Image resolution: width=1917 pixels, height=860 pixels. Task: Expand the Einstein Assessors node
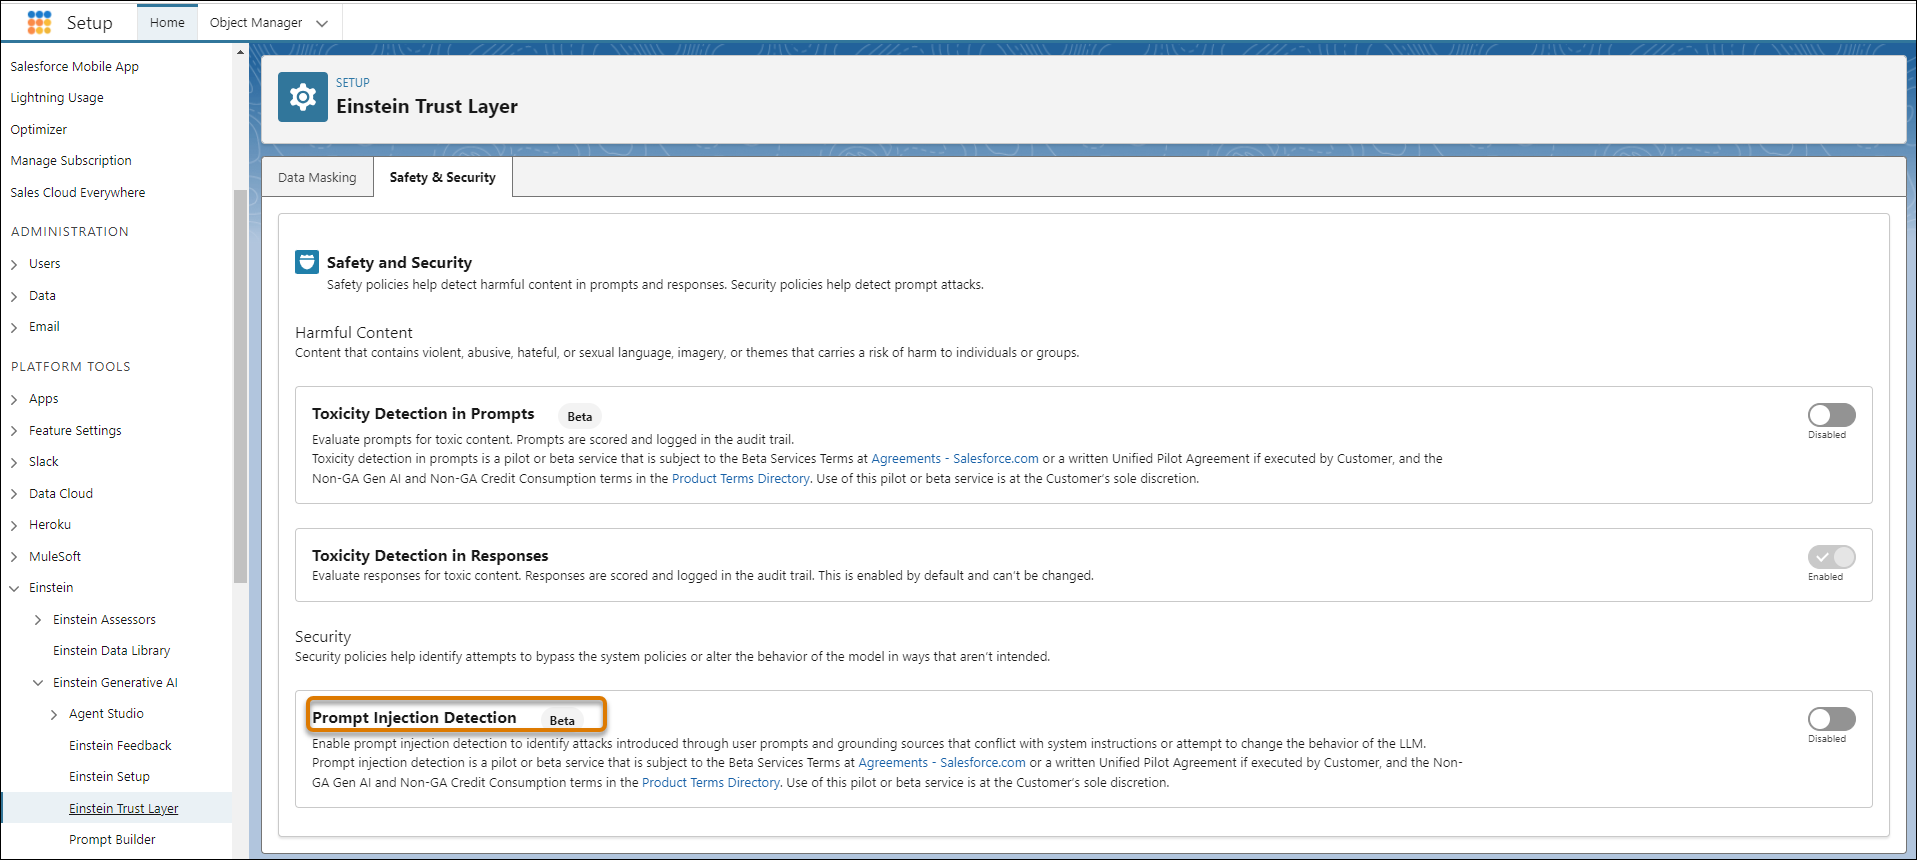click(38, 620)
